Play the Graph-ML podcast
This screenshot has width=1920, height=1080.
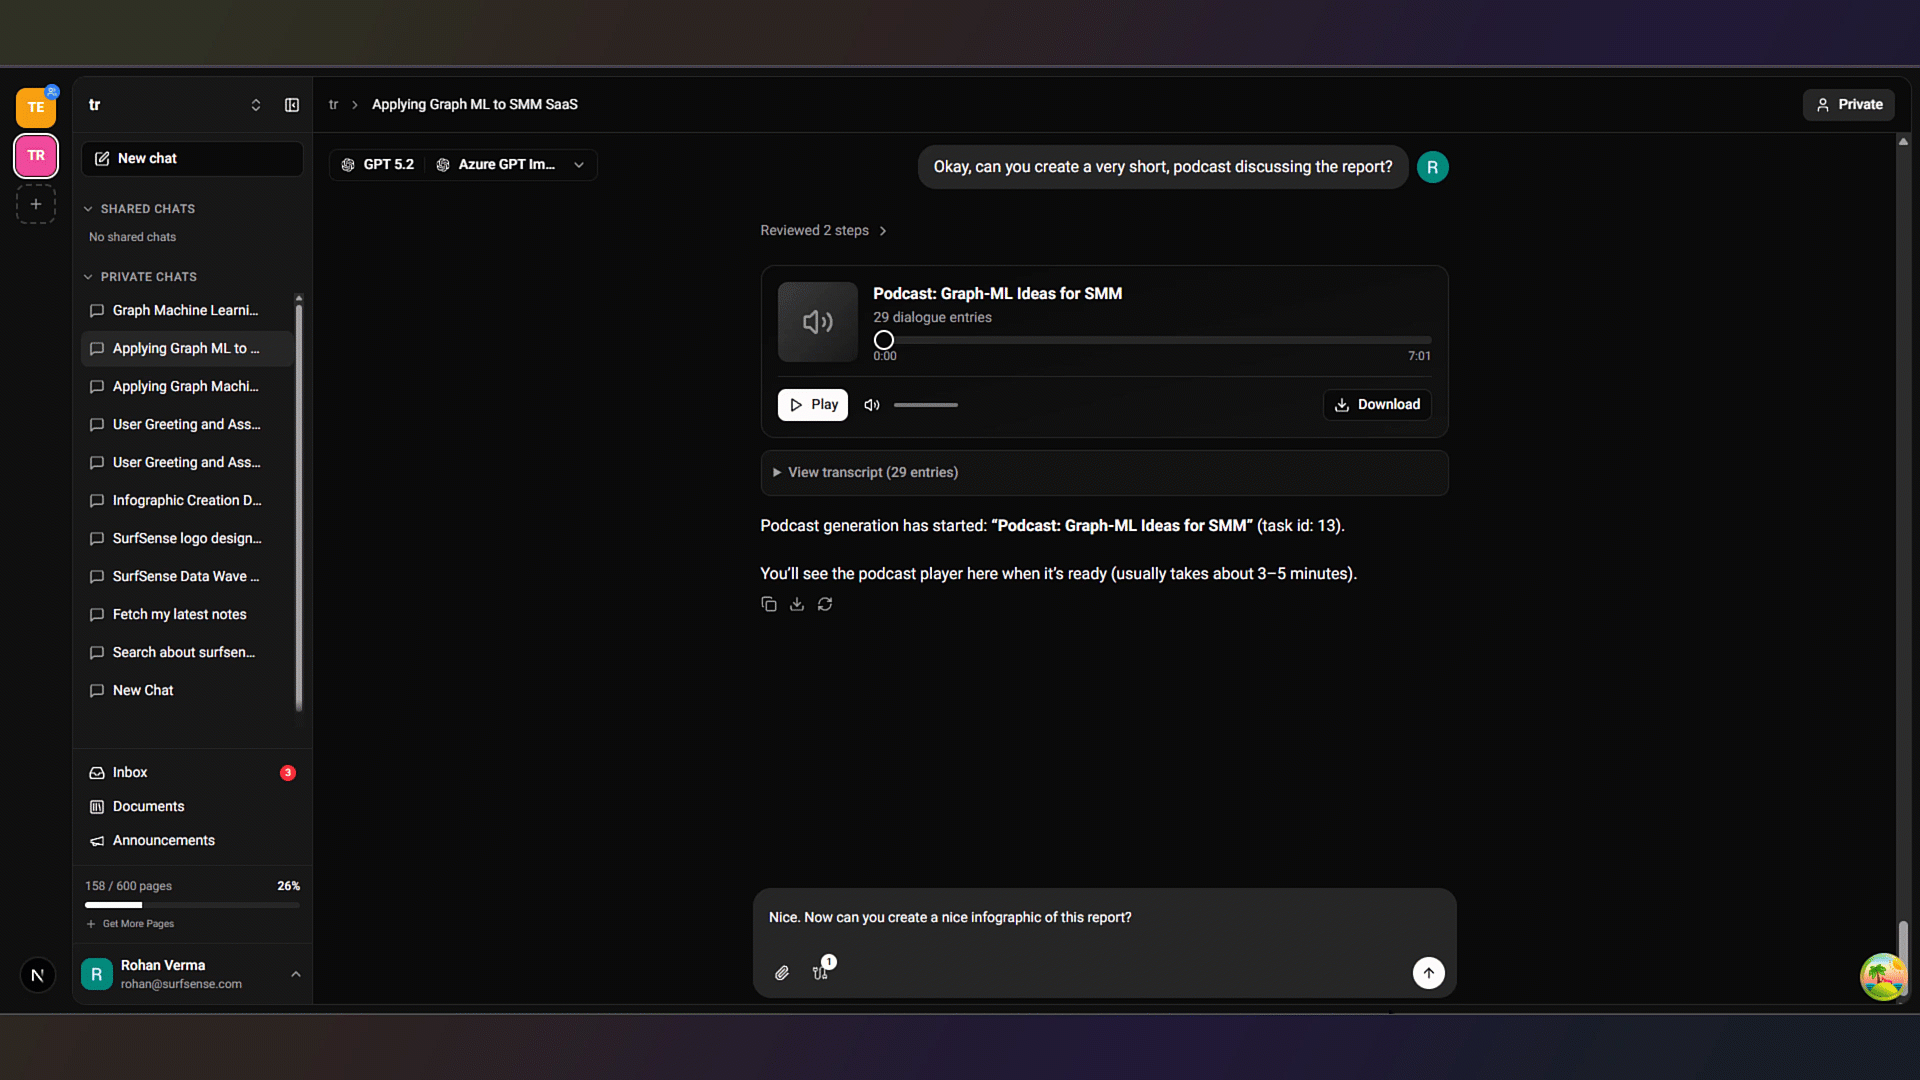(813, 405)
